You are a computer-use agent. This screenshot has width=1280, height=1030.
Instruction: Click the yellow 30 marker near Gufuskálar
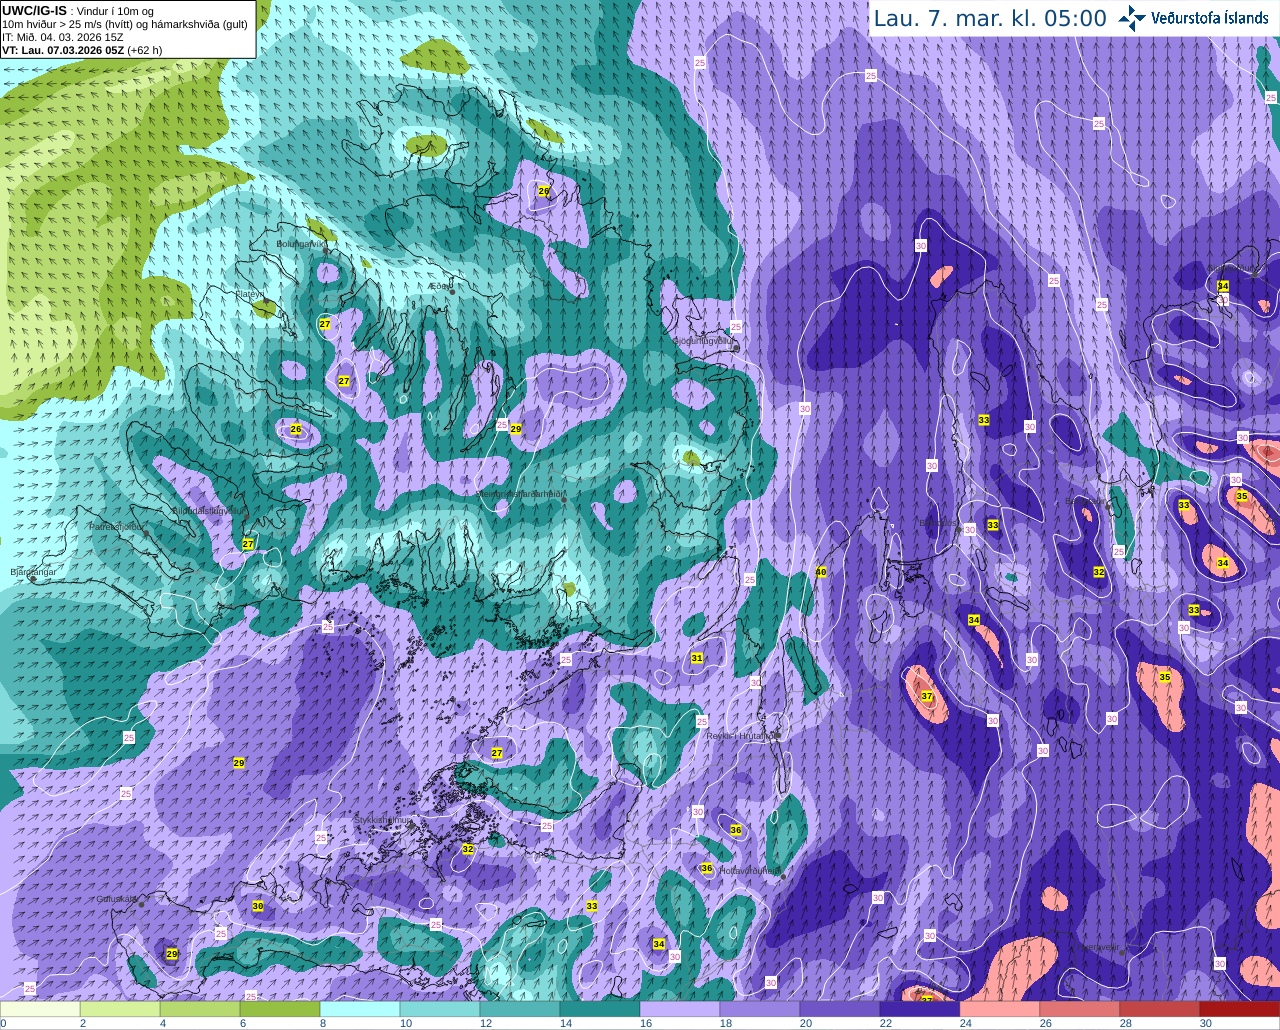coord(258,906)
